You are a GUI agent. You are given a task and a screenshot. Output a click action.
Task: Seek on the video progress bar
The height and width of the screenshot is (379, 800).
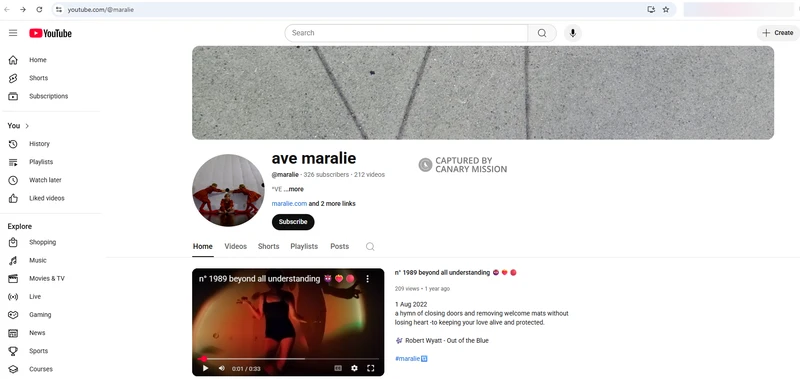pos(288,359)
